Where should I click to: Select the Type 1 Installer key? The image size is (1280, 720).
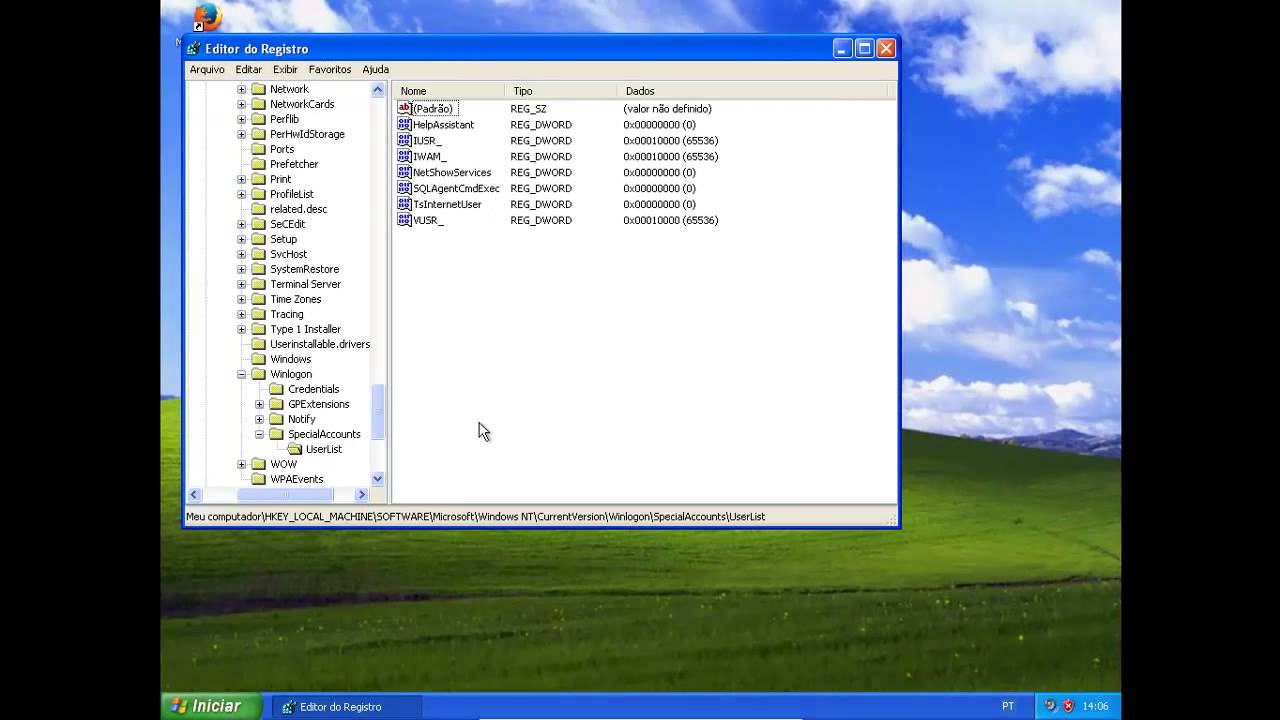tap(305, 329)
